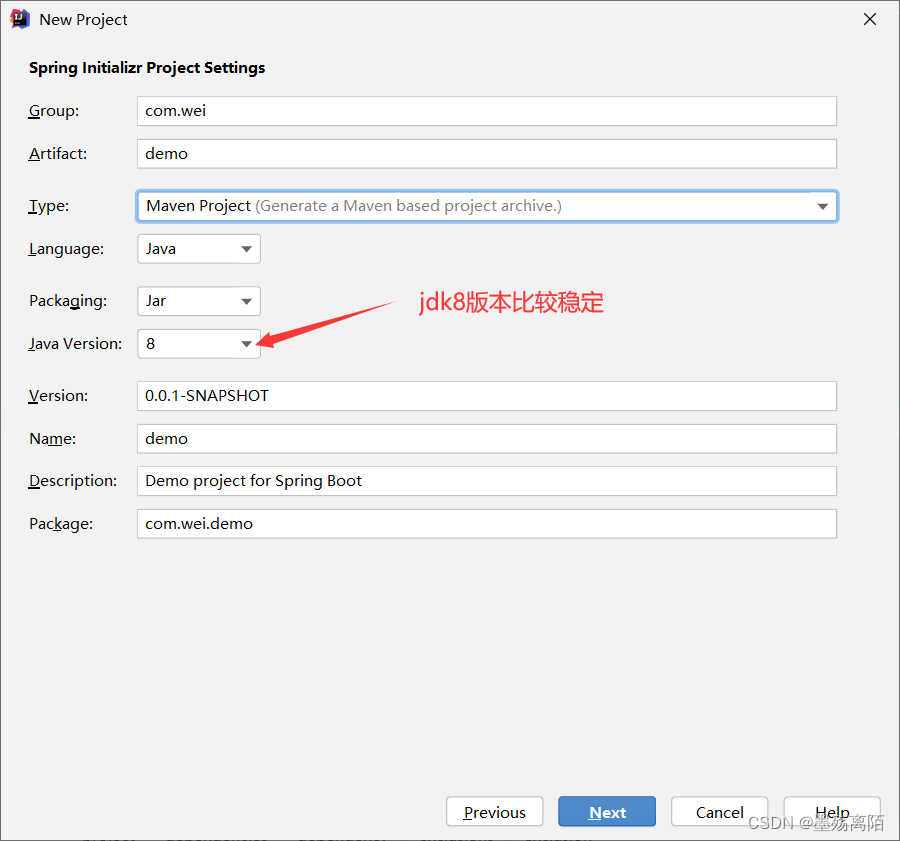The height and width of the screenshot is (841, 900).
Task: Open the Java Version dropdown
Action: click(x=199, y=344)
